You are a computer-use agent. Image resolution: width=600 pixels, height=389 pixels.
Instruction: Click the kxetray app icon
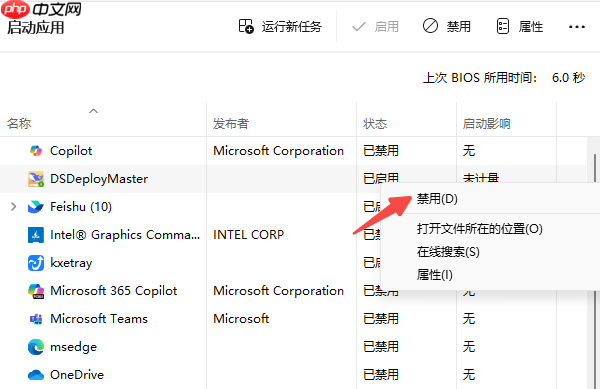36,263
